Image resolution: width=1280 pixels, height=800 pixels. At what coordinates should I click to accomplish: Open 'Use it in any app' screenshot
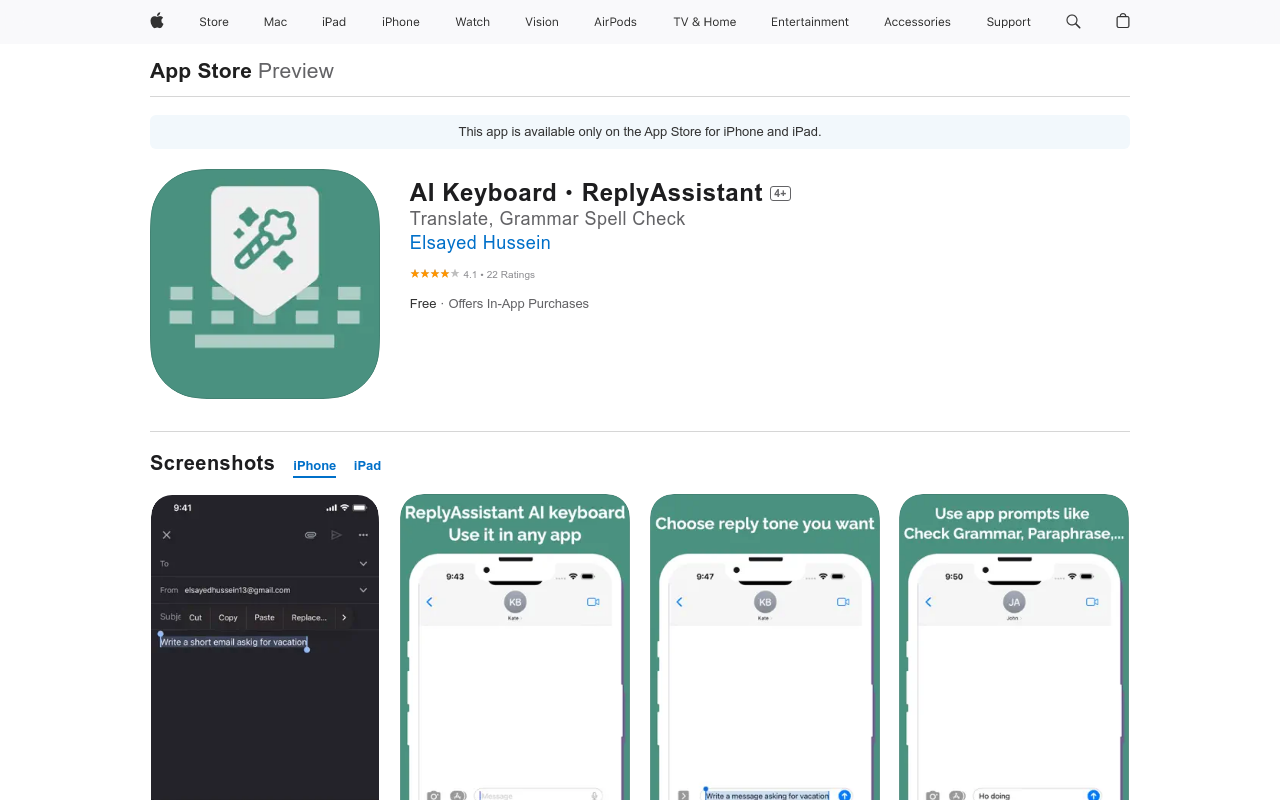515,647
